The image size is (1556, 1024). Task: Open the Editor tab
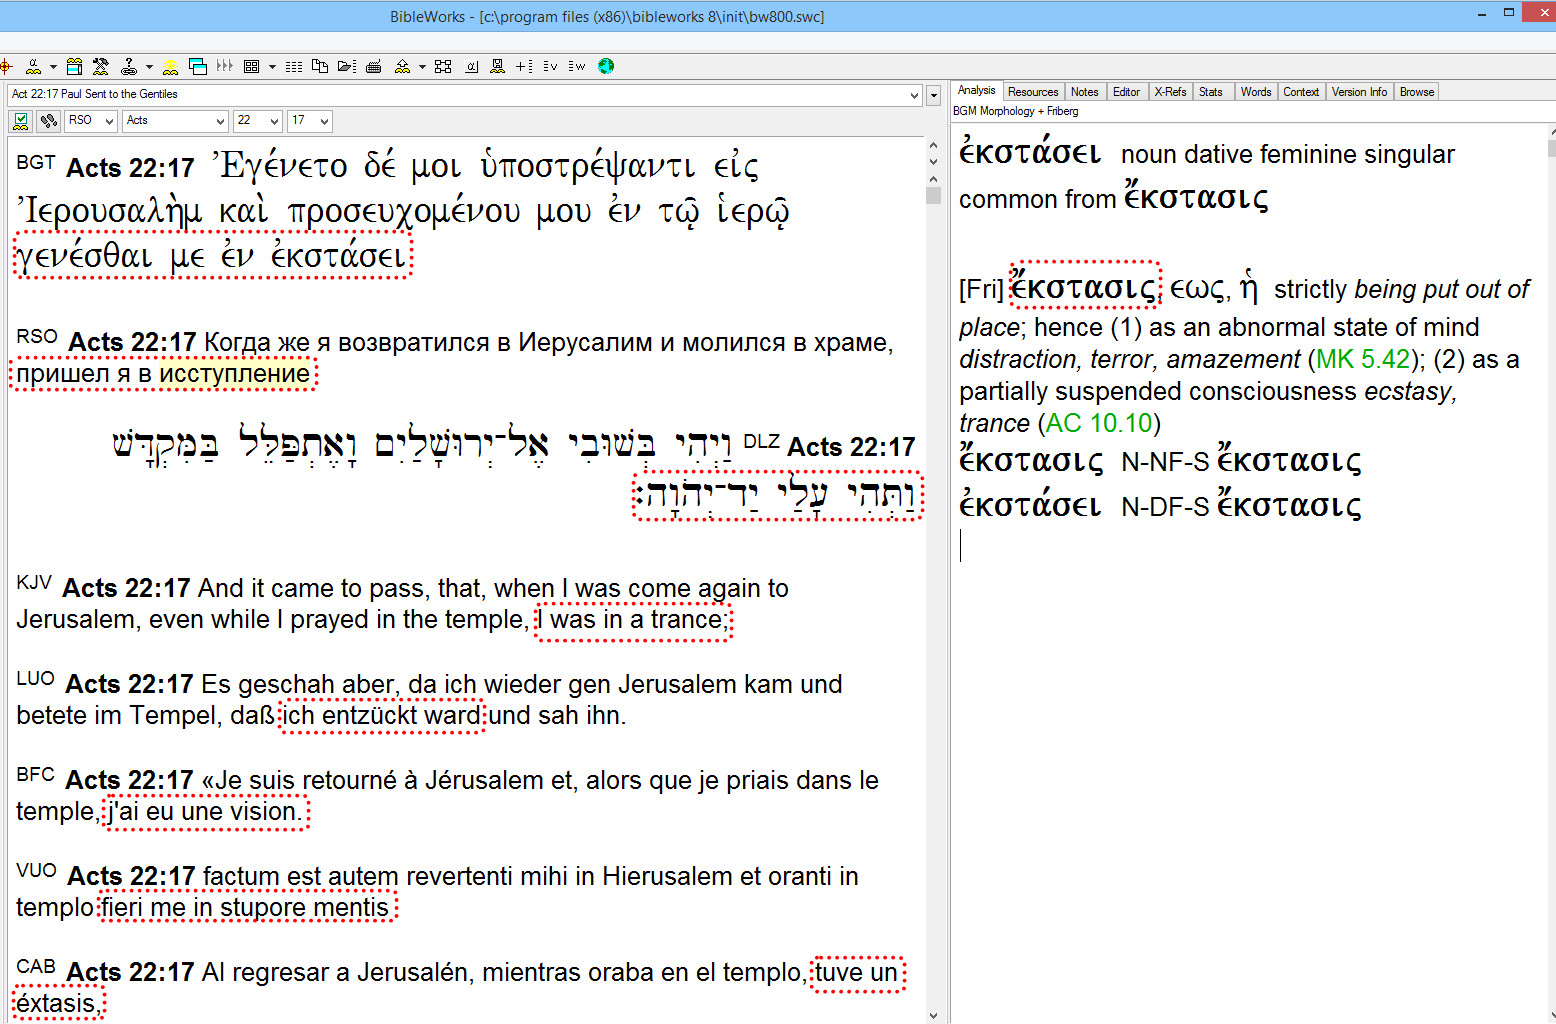(x=1127, y=92)
